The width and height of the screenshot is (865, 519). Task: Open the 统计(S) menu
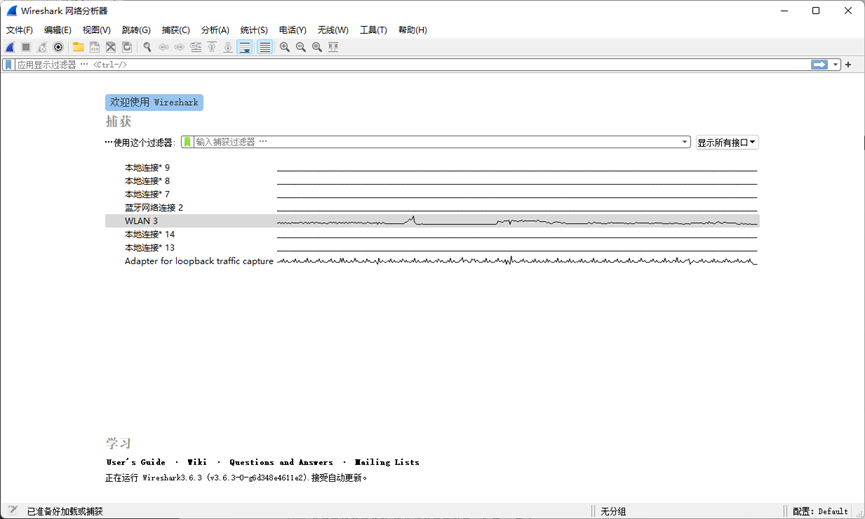point(254,30)
